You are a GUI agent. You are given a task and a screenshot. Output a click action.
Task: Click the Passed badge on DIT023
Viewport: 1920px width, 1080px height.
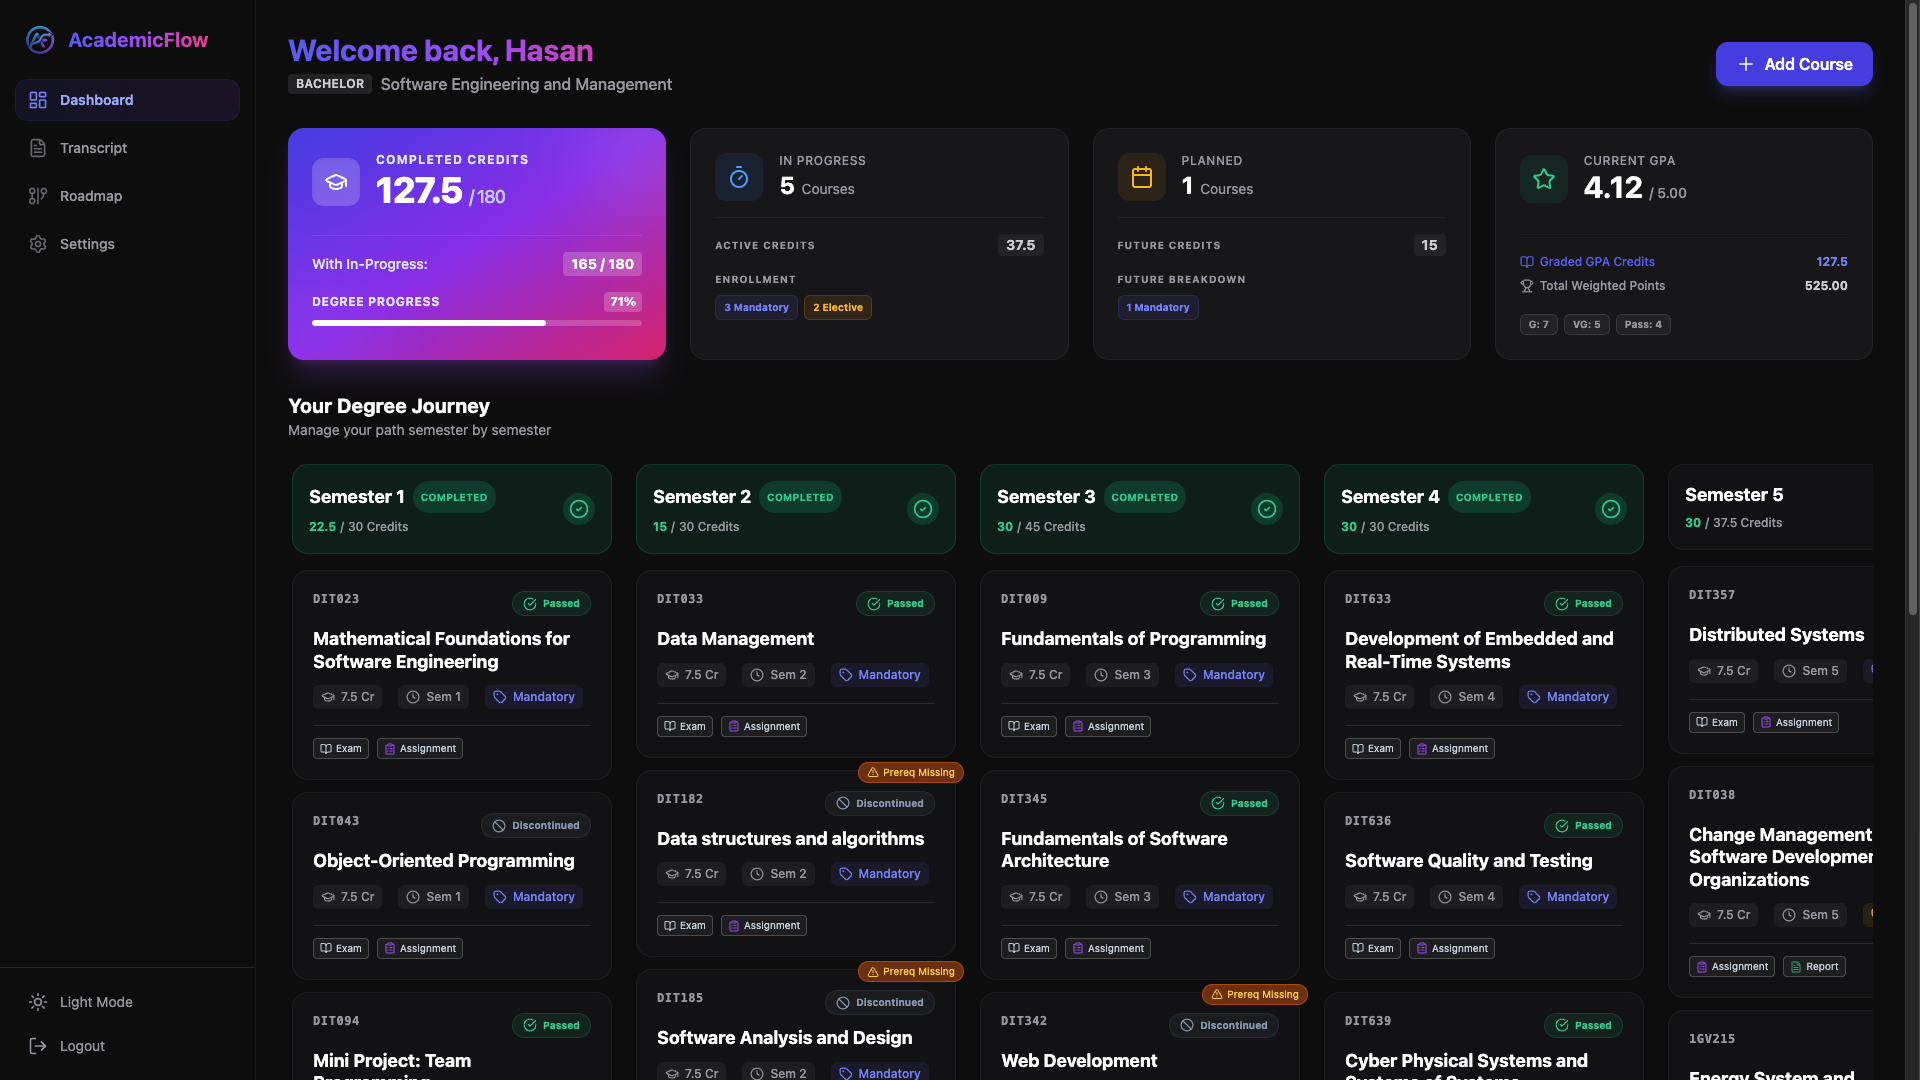(x=552, y=604)
